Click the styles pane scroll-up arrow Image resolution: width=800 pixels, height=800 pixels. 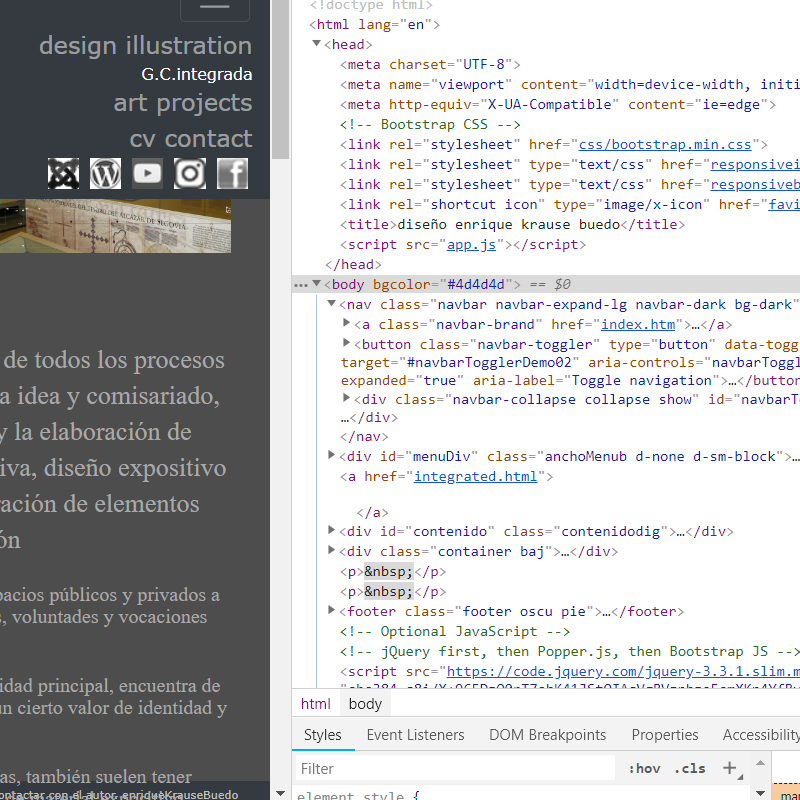tap(760, 763)
